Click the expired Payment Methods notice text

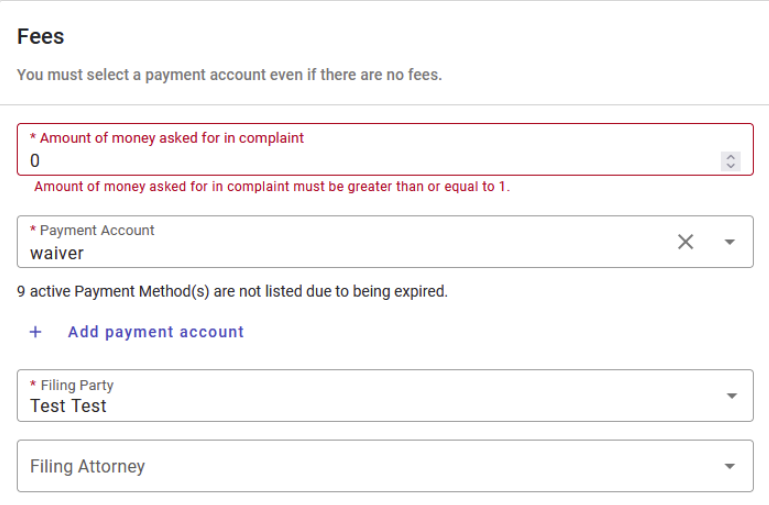[x=232, y=292]
